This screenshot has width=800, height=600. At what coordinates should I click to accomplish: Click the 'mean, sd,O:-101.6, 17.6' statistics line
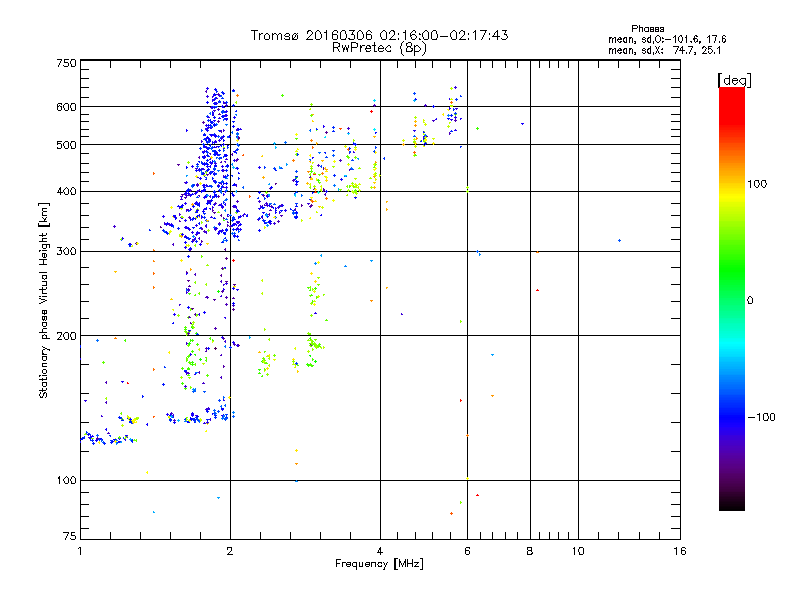coord(667,39)
